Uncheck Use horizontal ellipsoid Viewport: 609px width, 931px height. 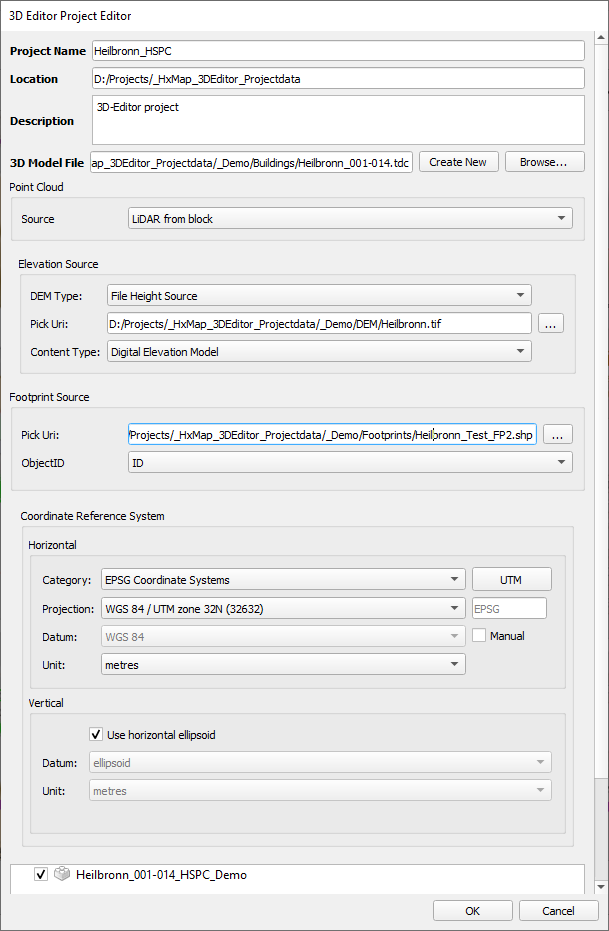pos(97,735)
